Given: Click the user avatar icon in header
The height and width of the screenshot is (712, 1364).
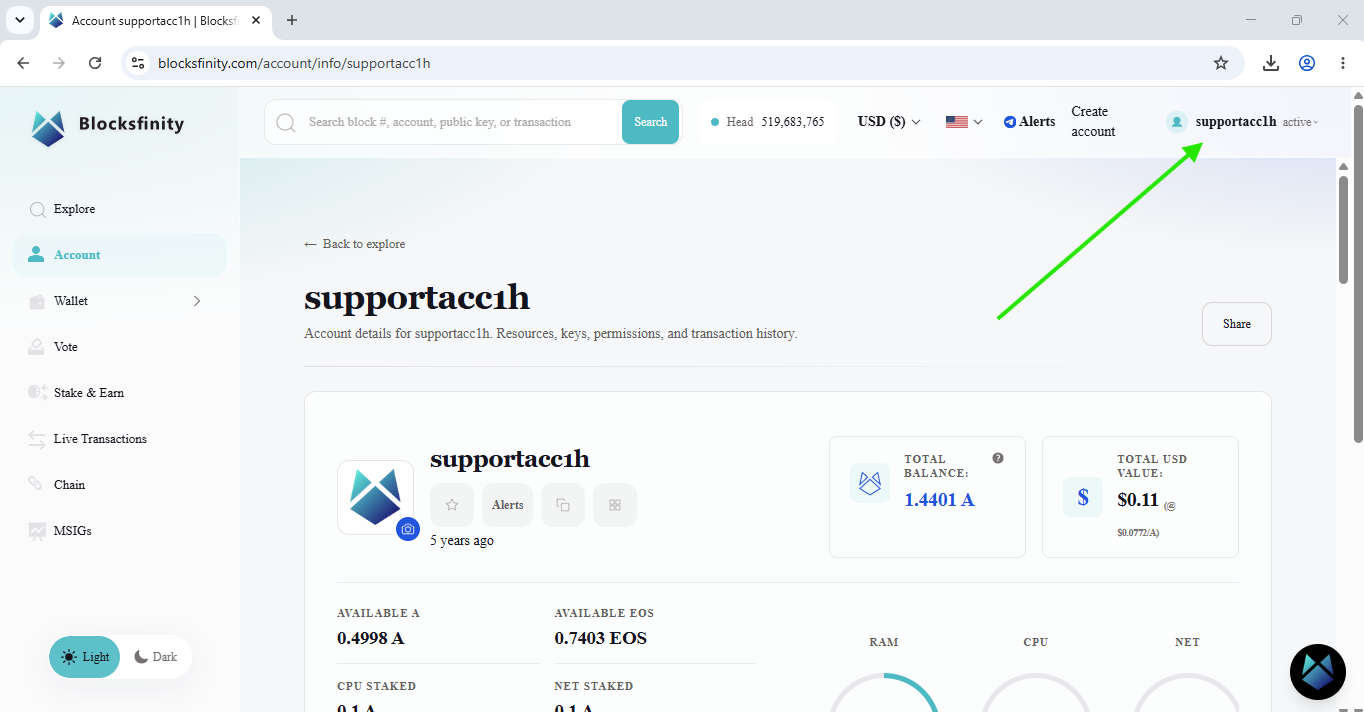Looking at the screenshot, I should (1177, 122).
